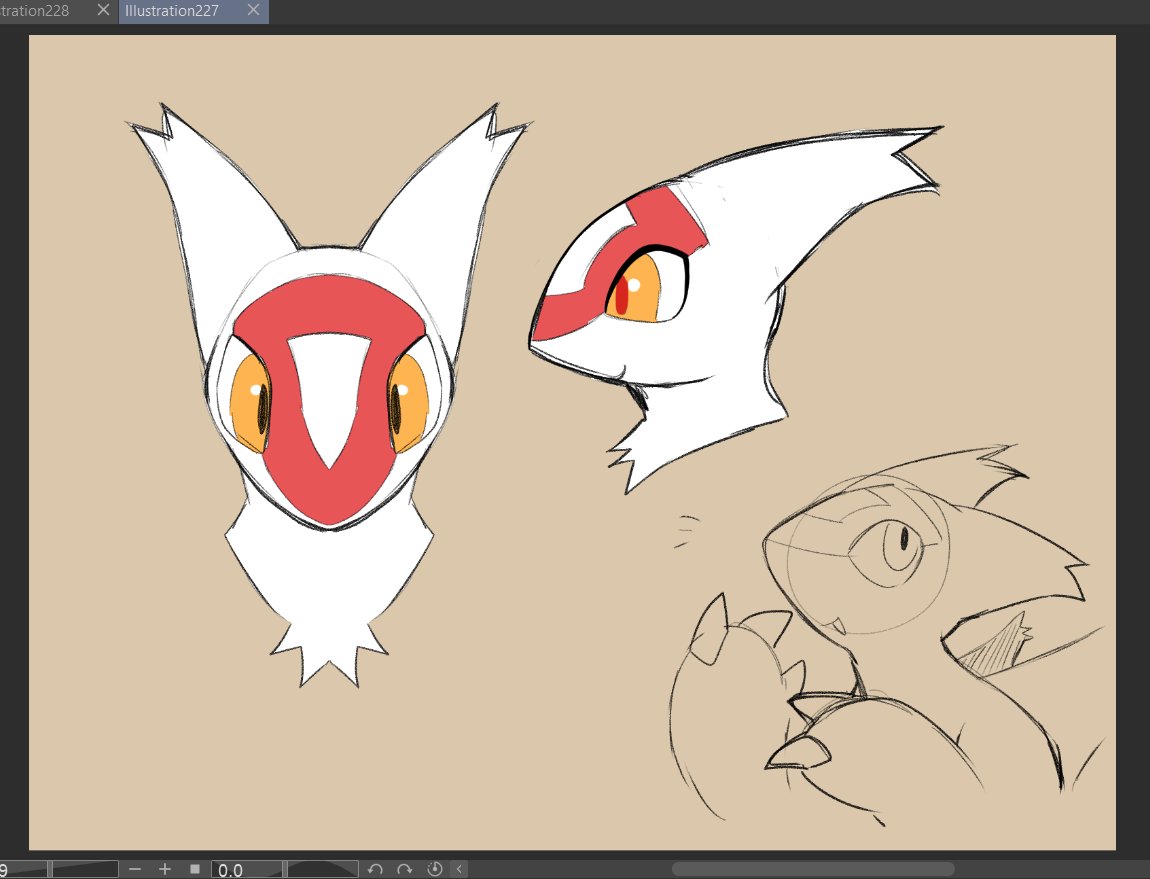Close the Illustration228 tab

103,10
